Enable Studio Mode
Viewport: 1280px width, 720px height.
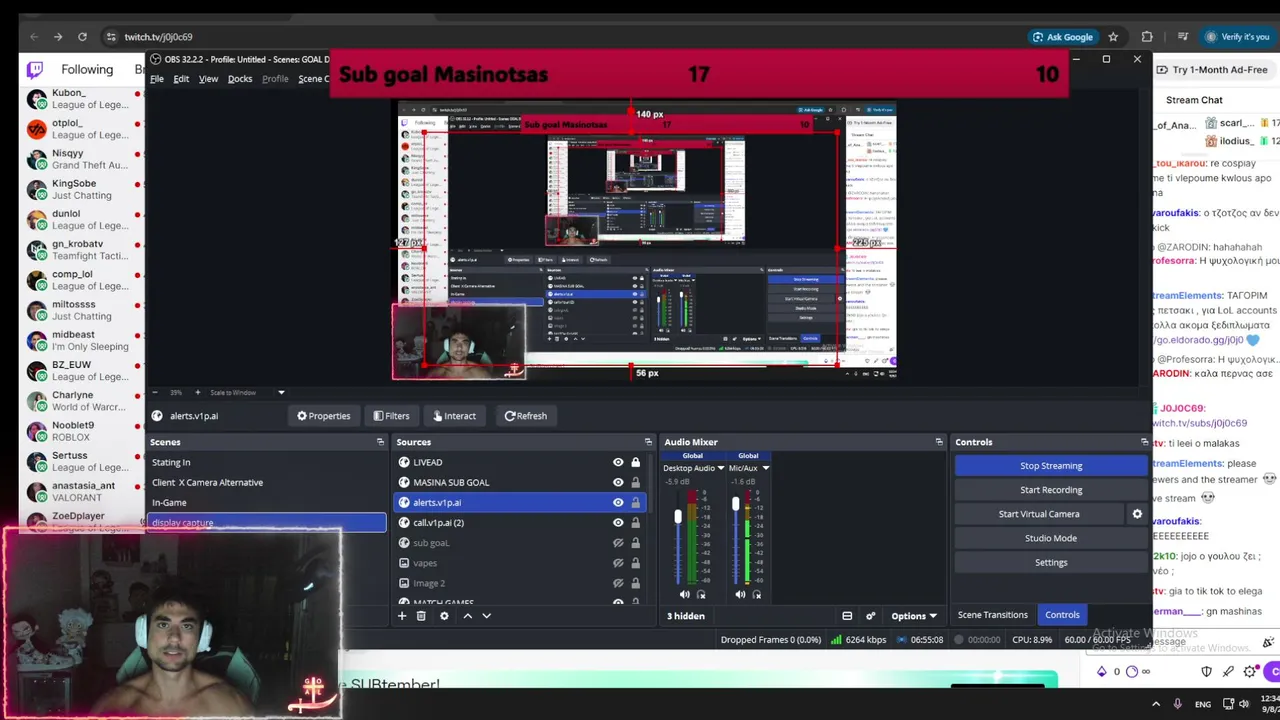[1051, 538]
